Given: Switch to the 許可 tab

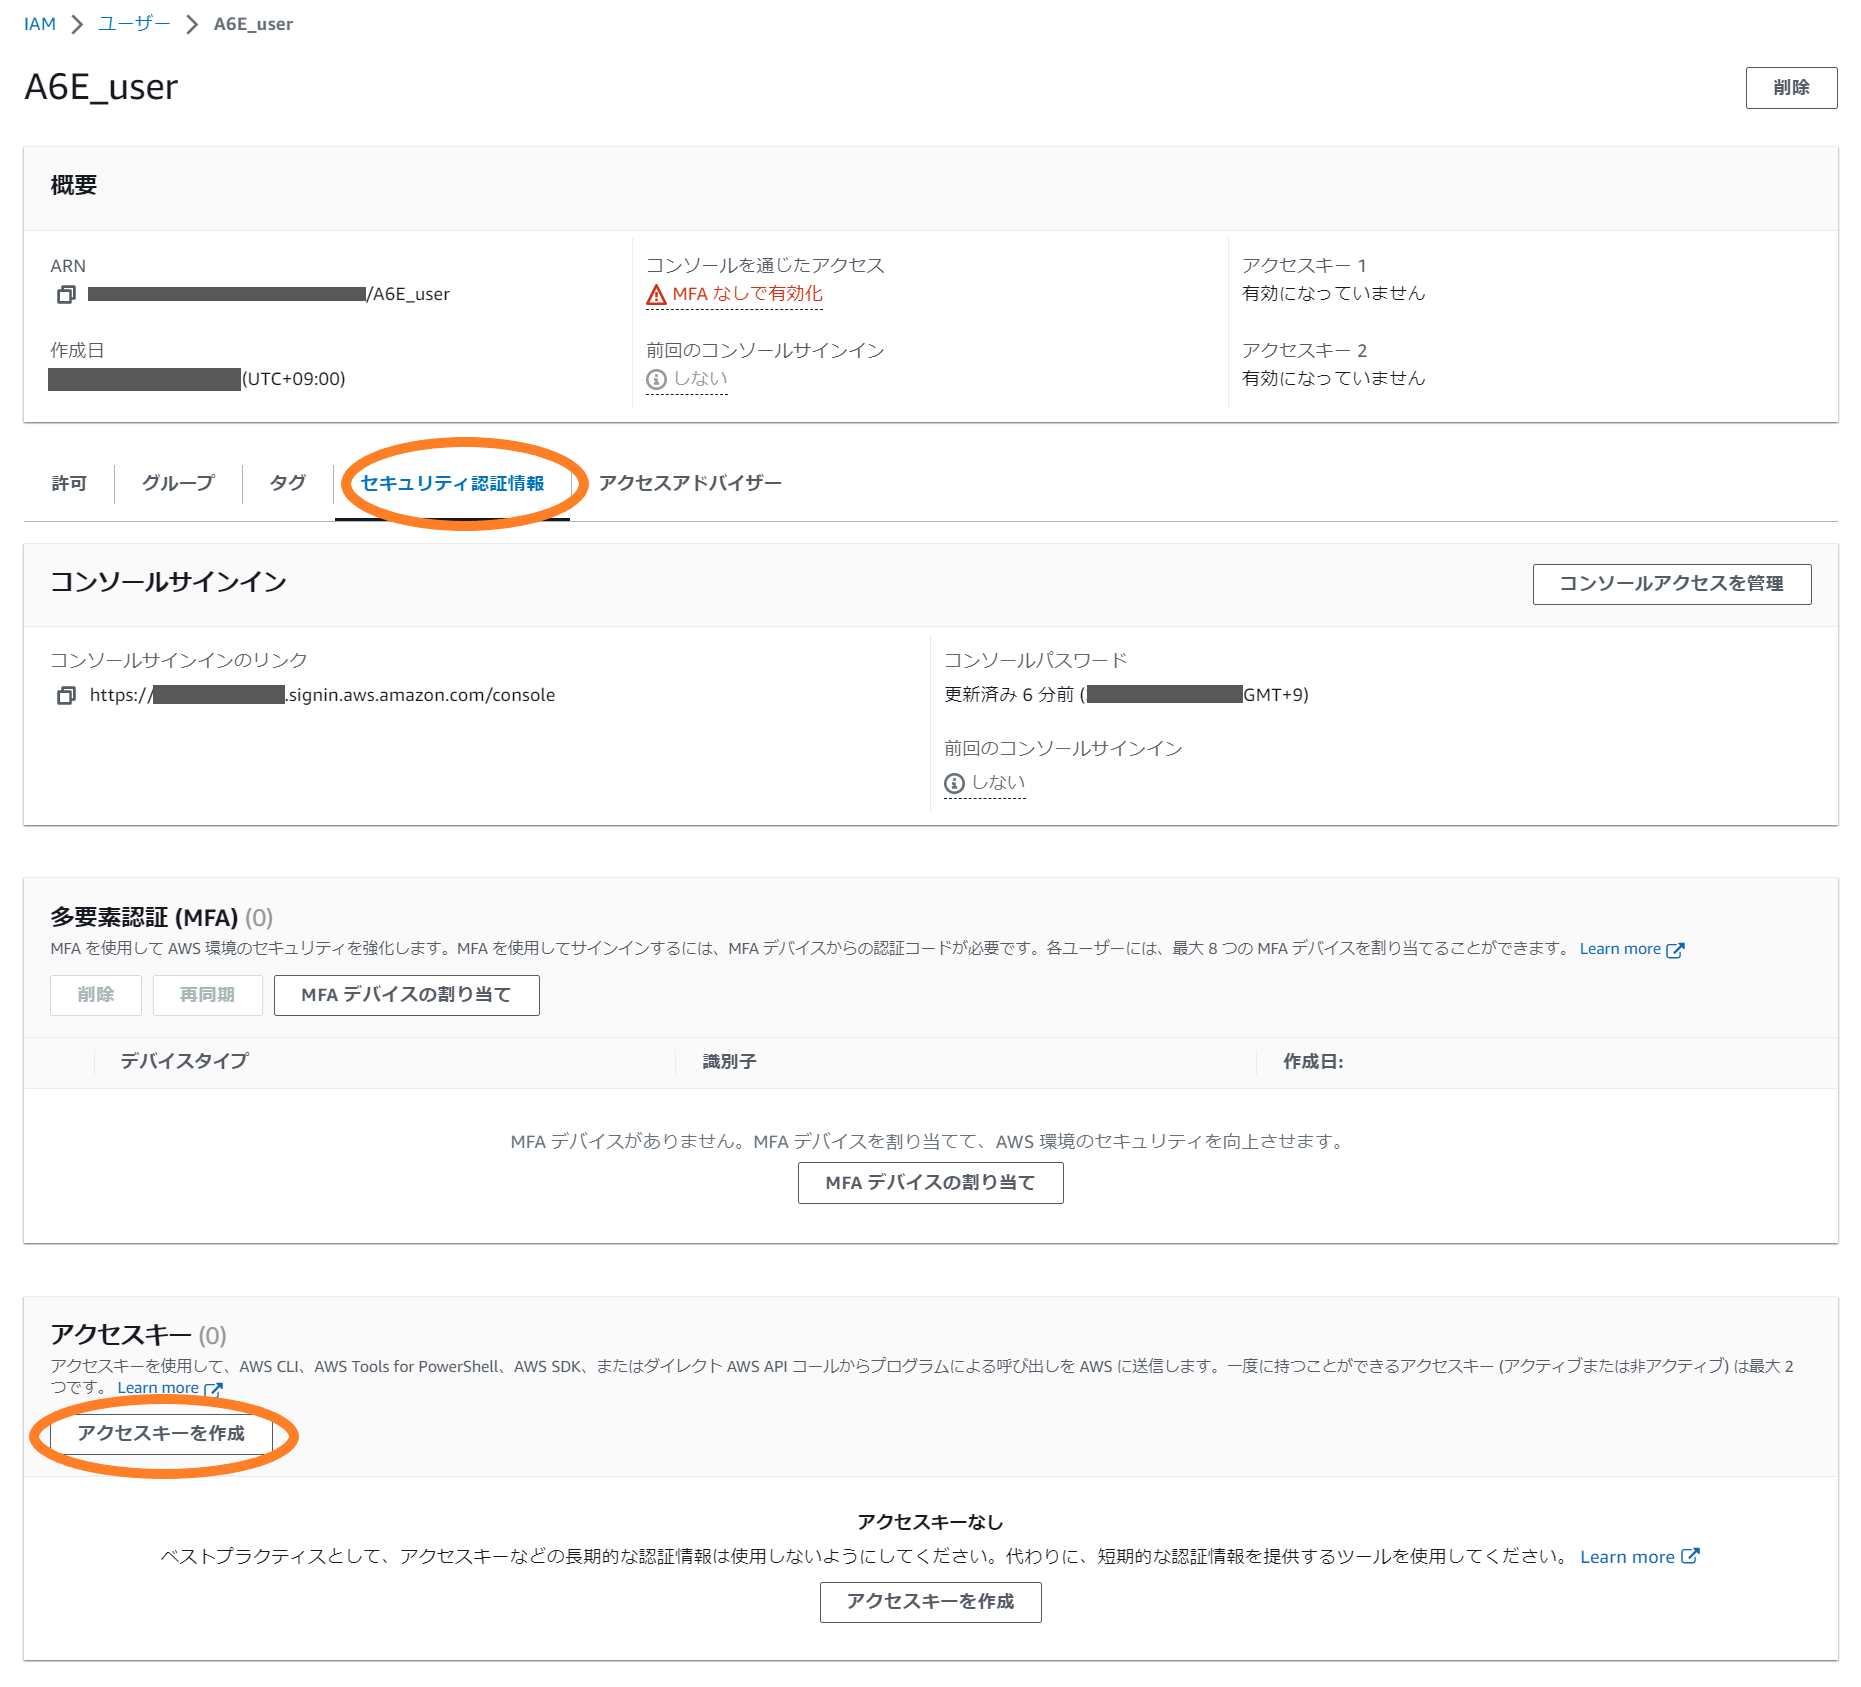Looking at the screenshot, I should [x=69, y=483].
